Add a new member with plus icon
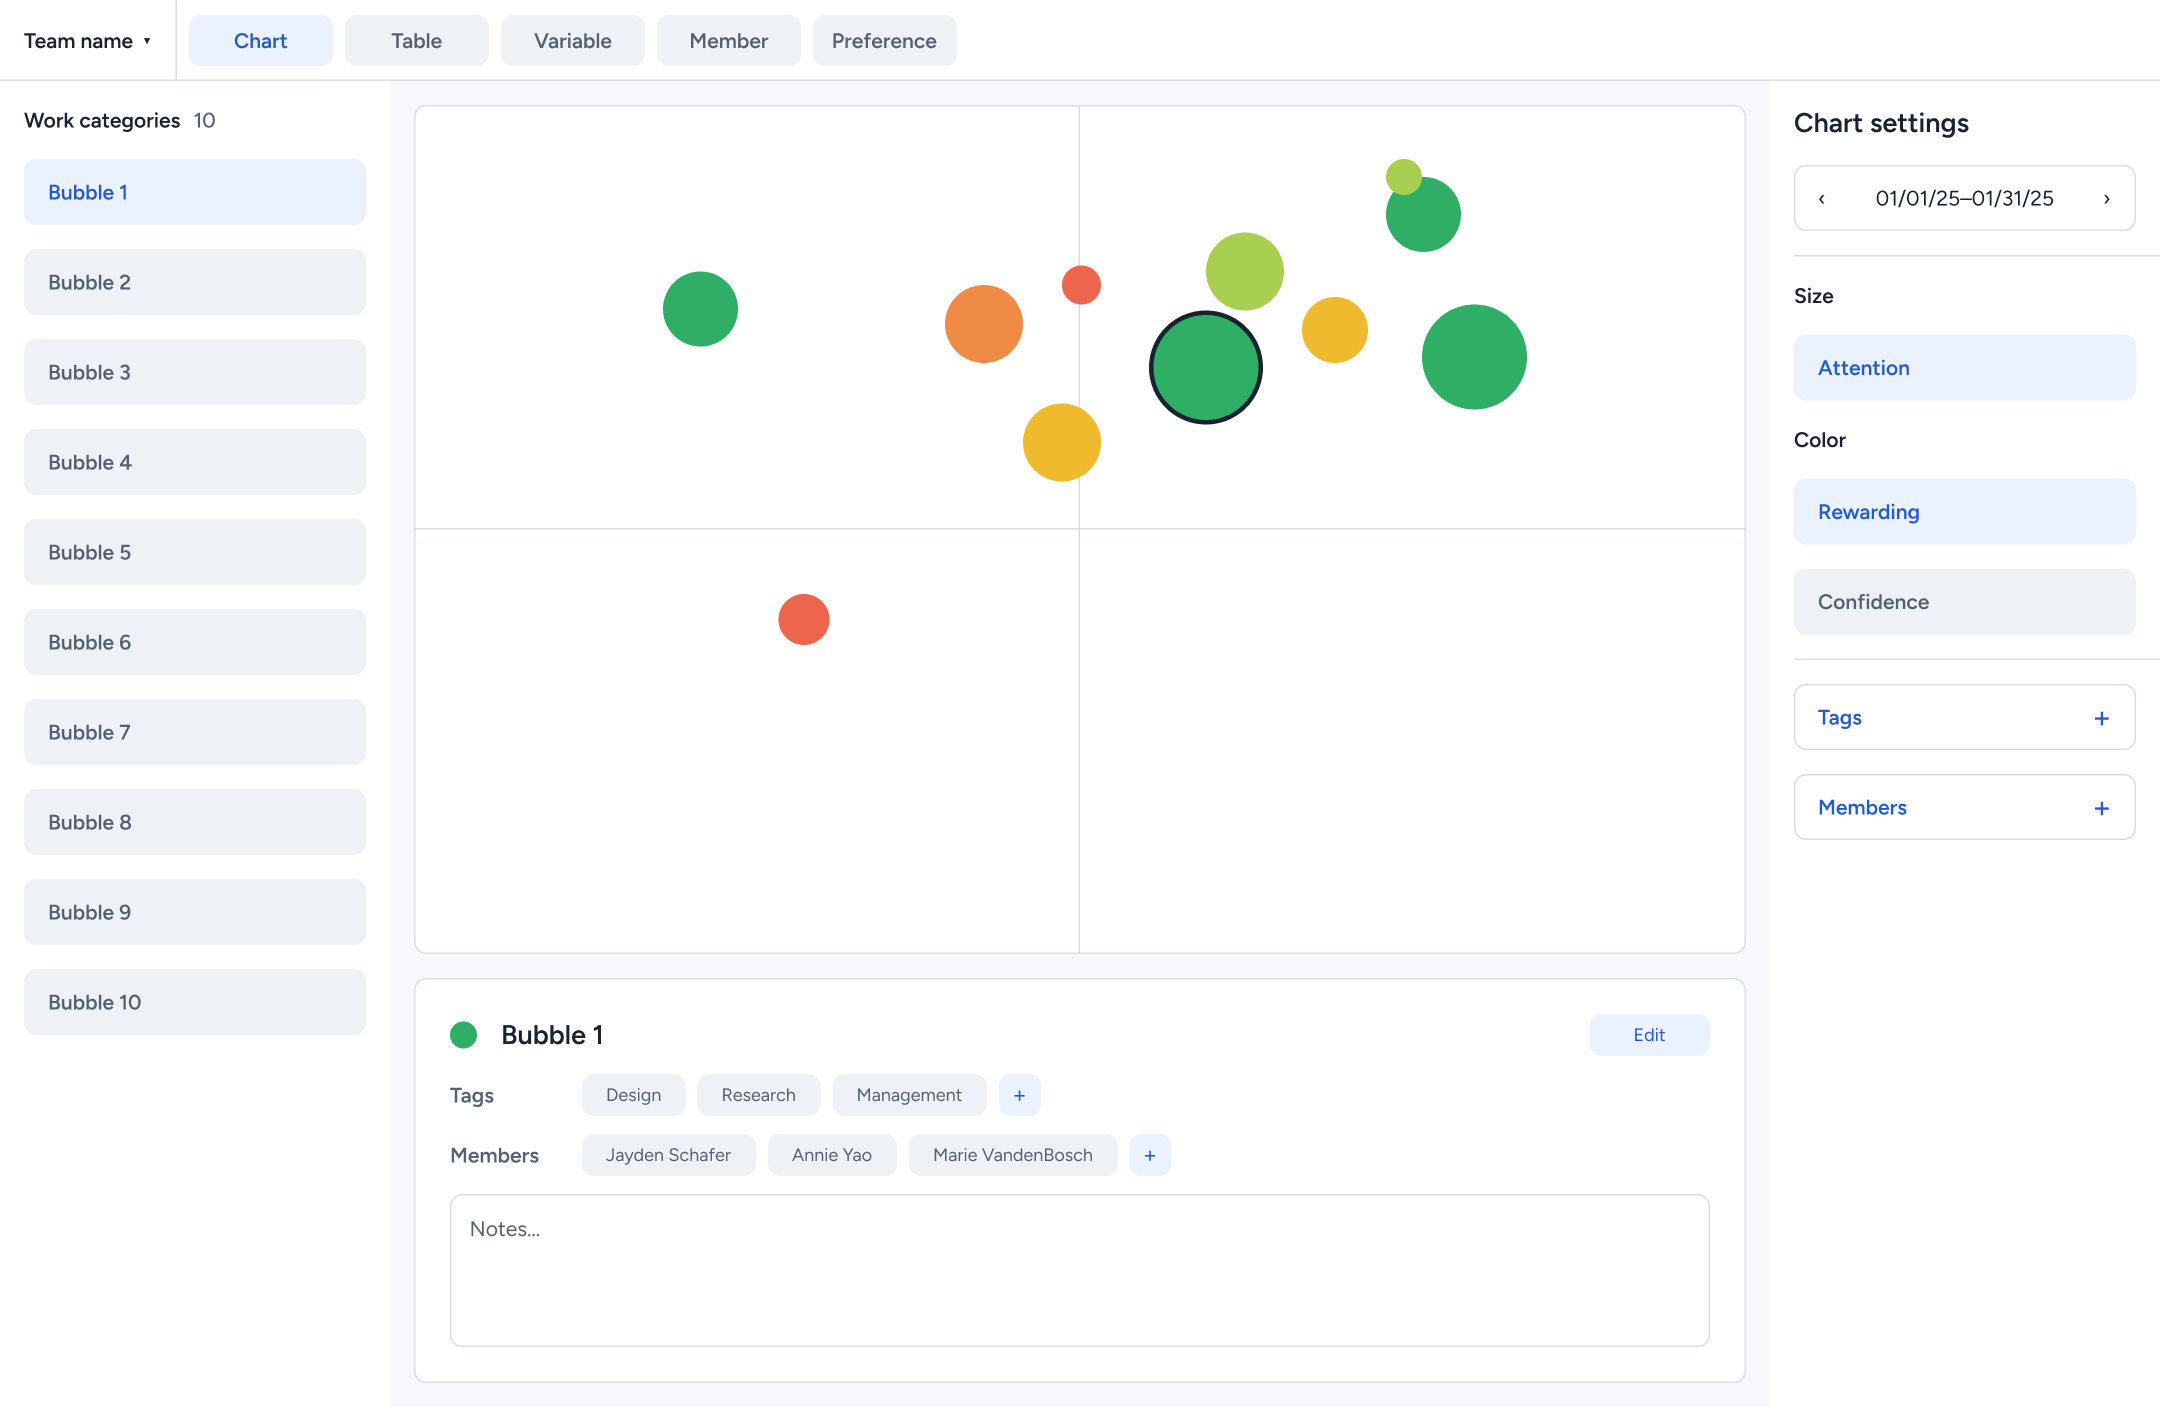Viewport: 2160px width, 1407px height. 1150,1155
